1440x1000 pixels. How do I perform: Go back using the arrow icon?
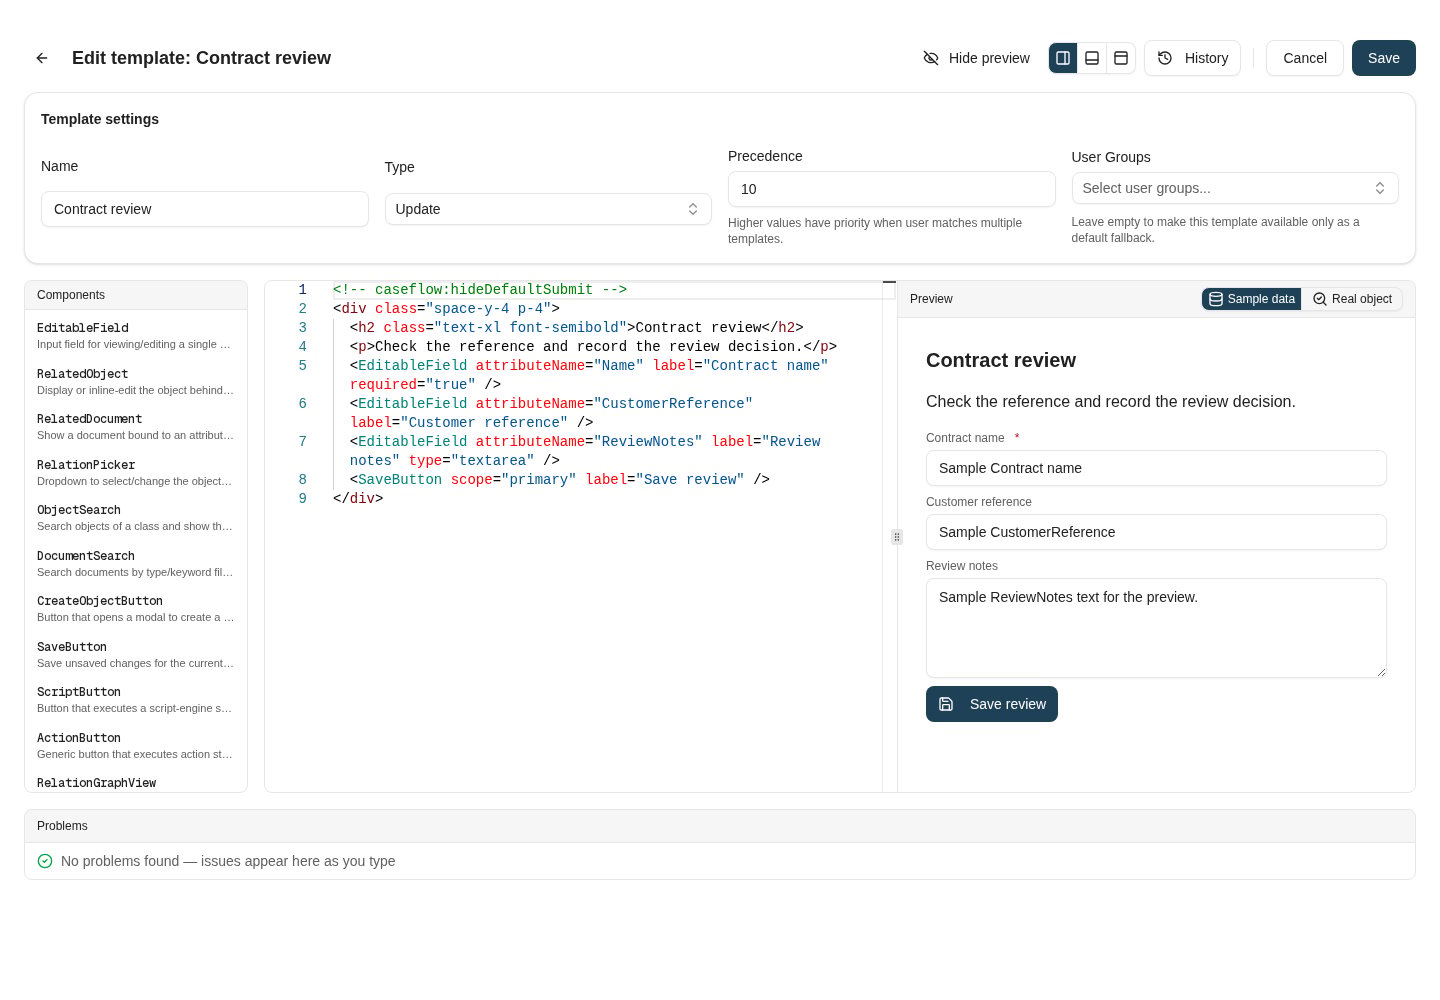point(42,58)
